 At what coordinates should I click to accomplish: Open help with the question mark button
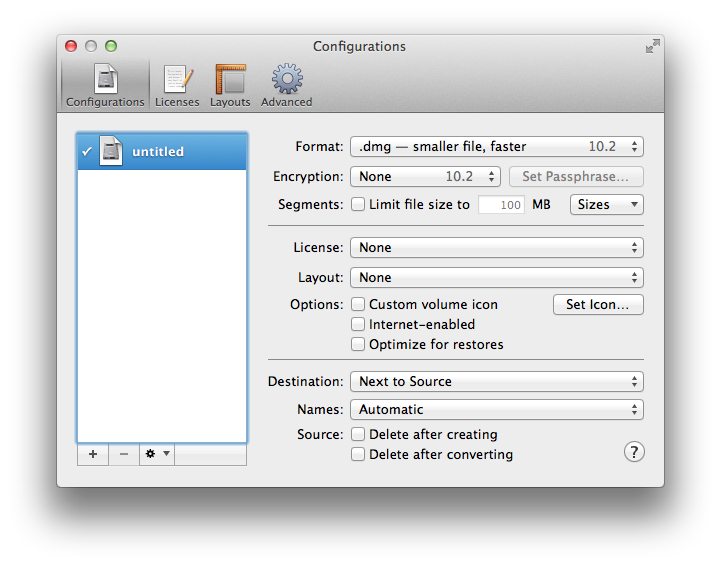point(634,452)
